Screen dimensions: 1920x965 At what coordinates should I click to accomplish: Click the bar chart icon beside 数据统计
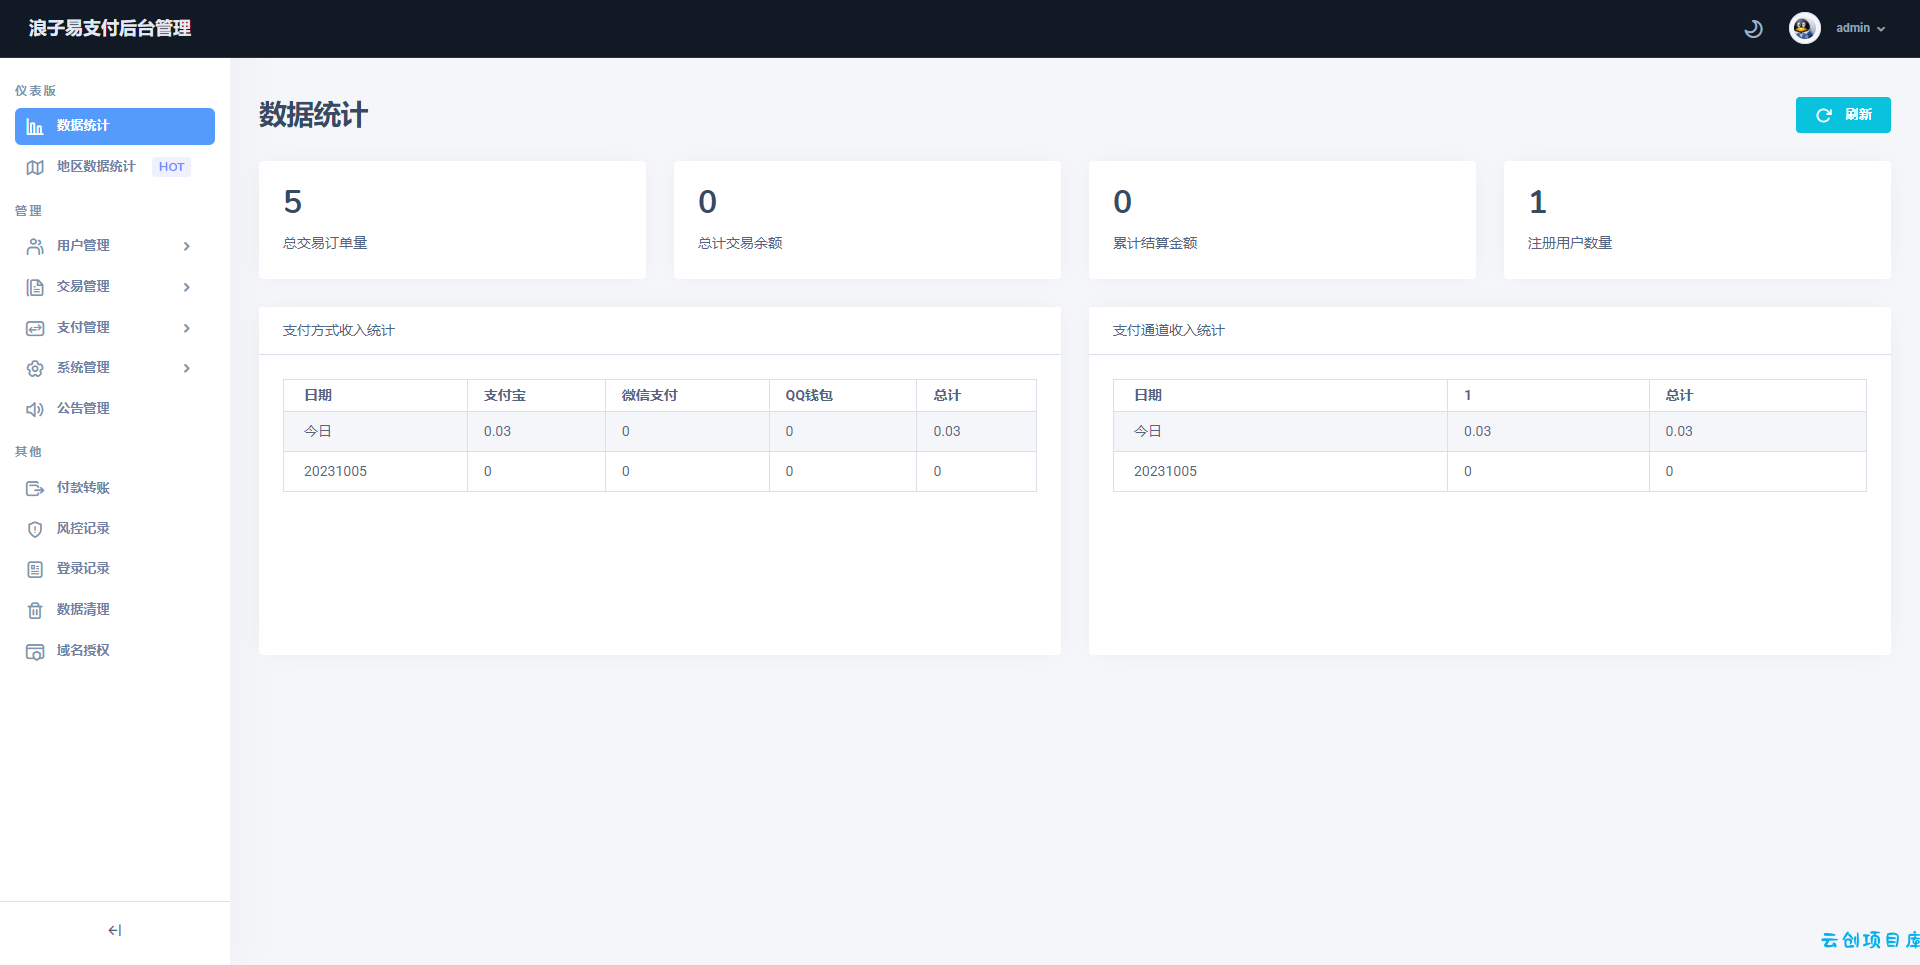35,127
